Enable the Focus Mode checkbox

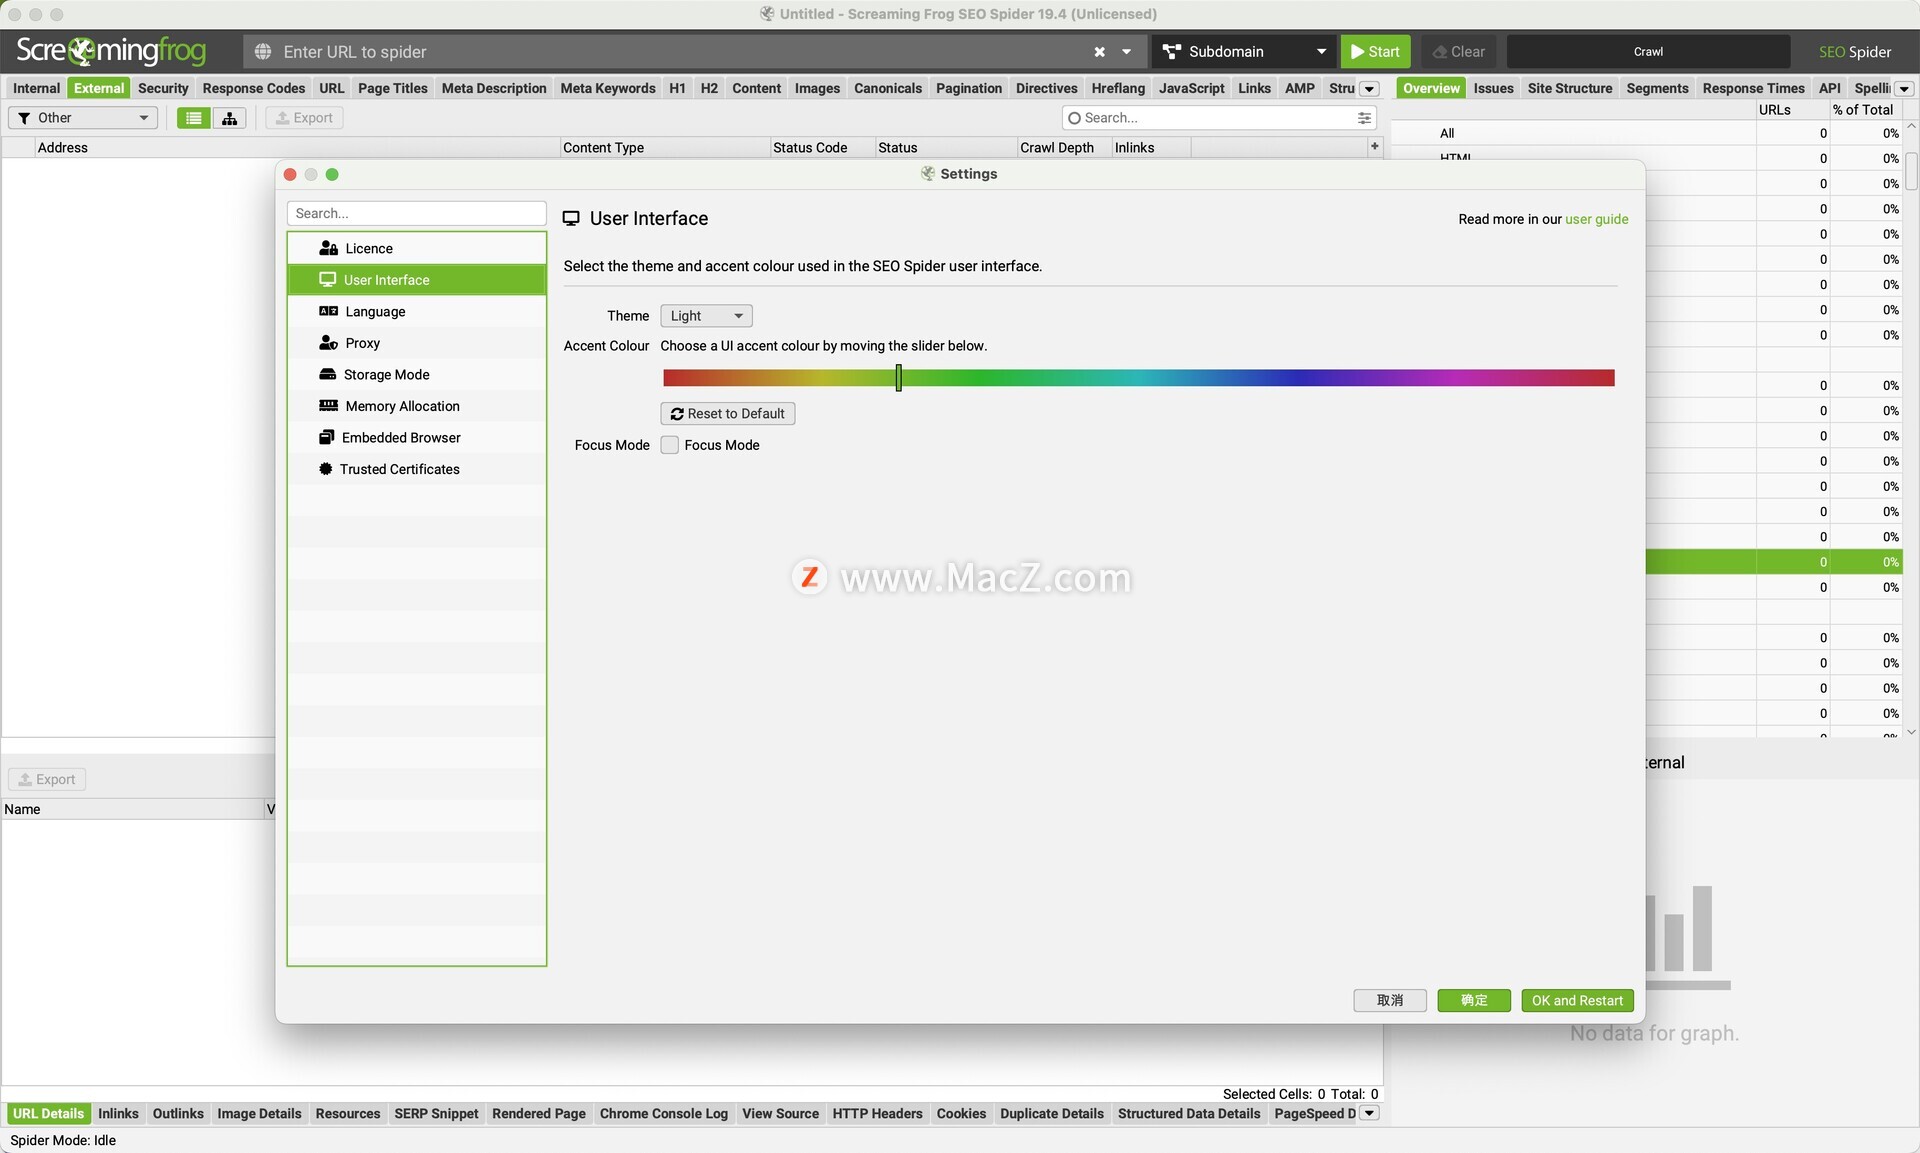click(670, 445)
